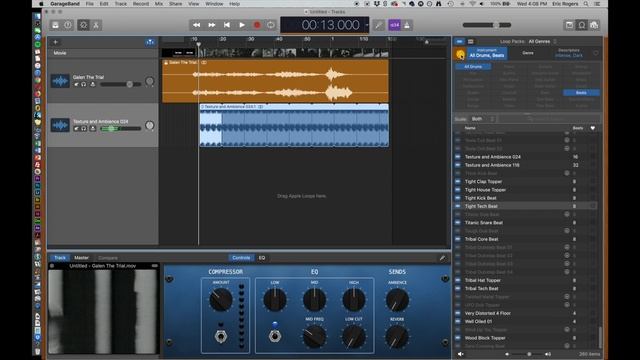Lock the Galen The Trial track
640x360 pixels.
(93, 84)
